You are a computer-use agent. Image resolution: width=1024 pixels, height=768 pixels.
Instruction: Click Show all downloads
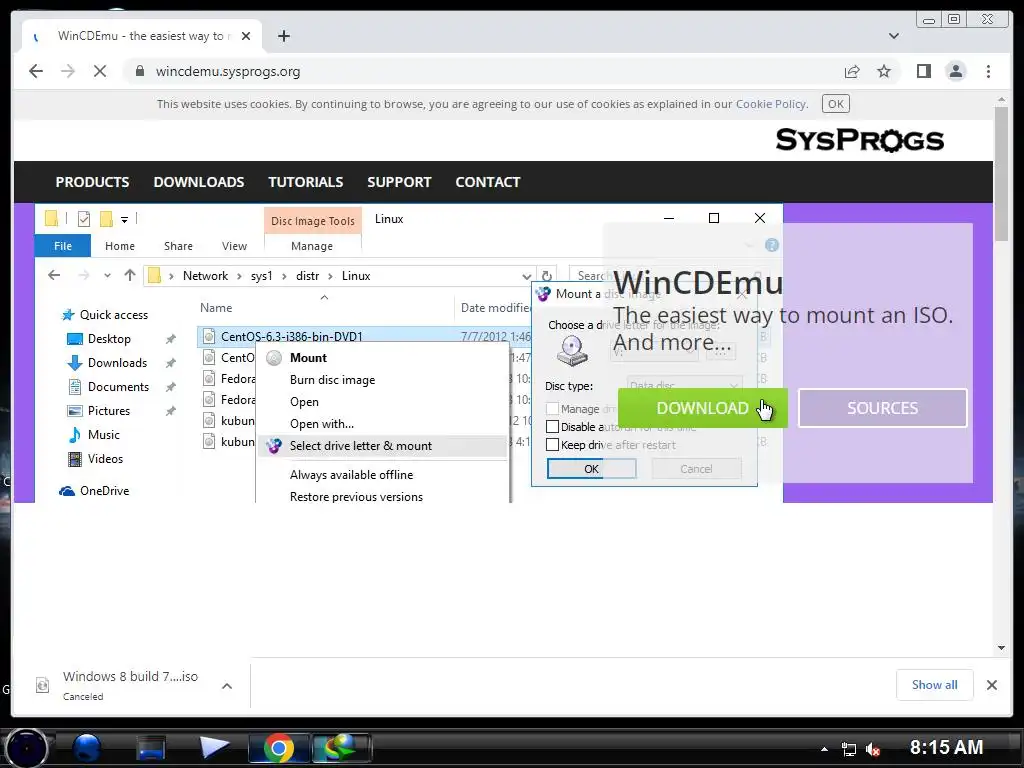click(935, 684)
